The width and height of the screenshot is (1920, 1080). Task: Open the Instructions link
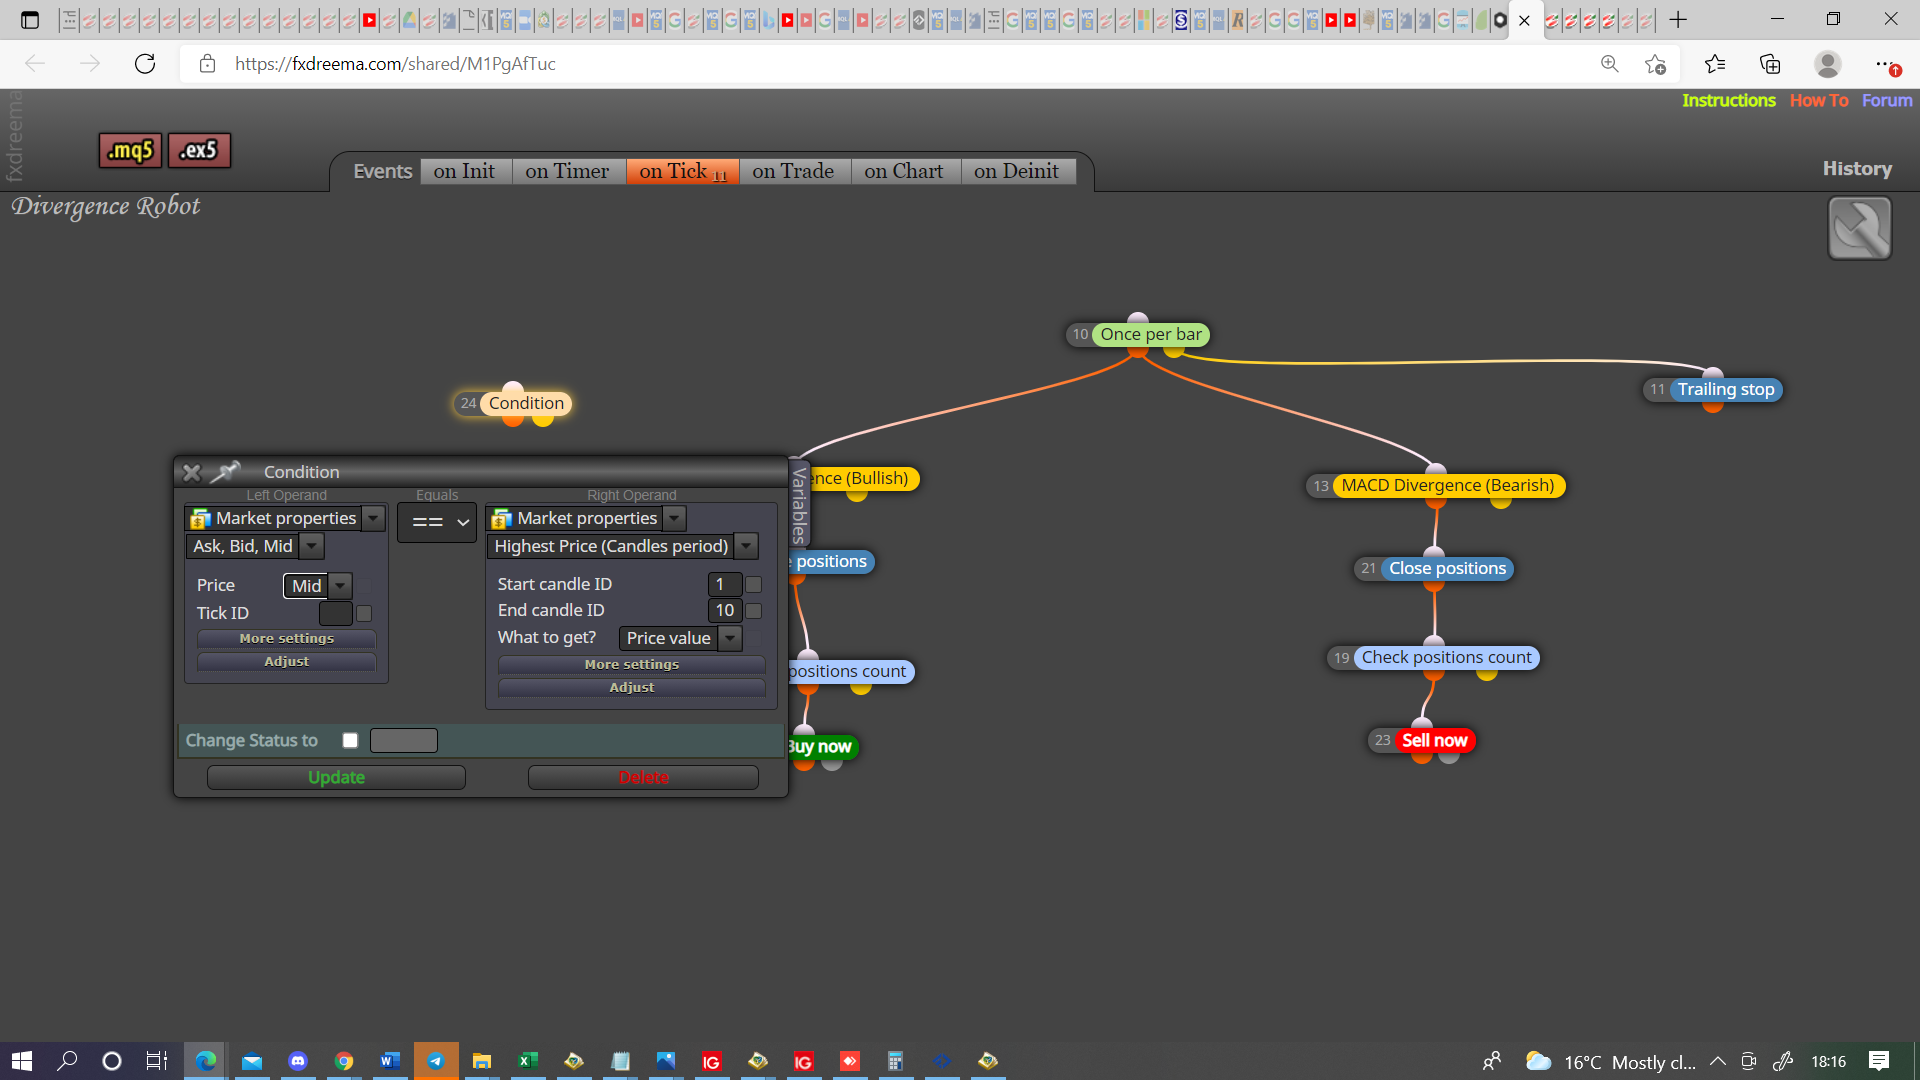click(1728, 100)
